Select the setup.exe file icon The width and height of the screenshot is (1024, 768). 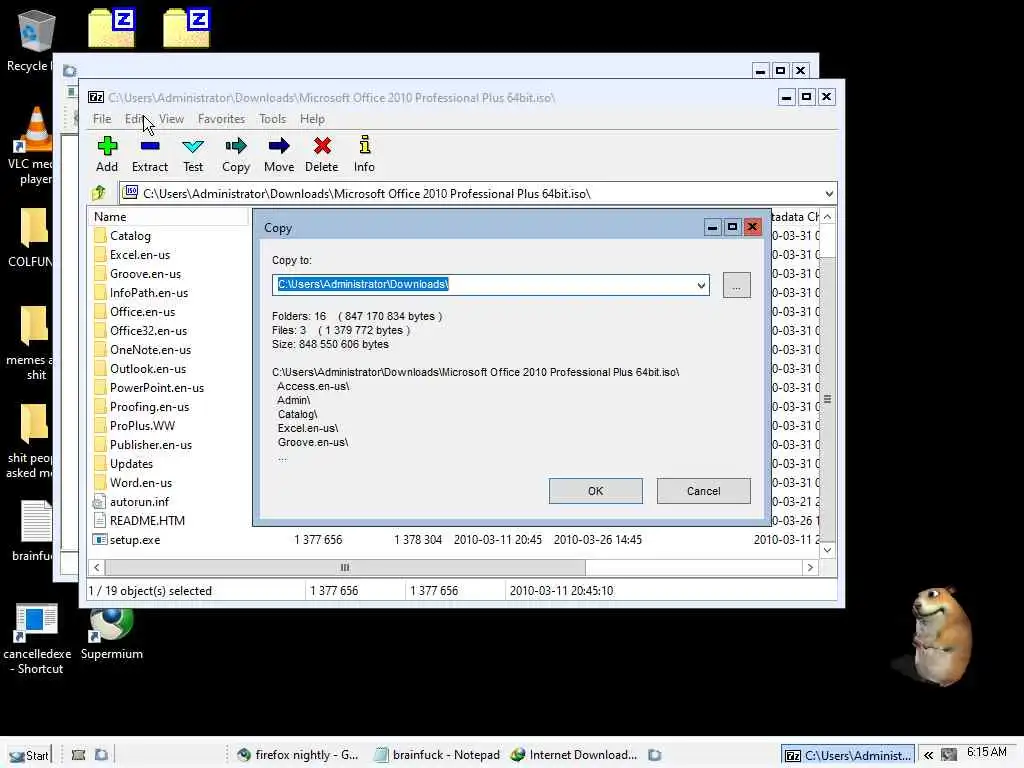tap(99, 539)
